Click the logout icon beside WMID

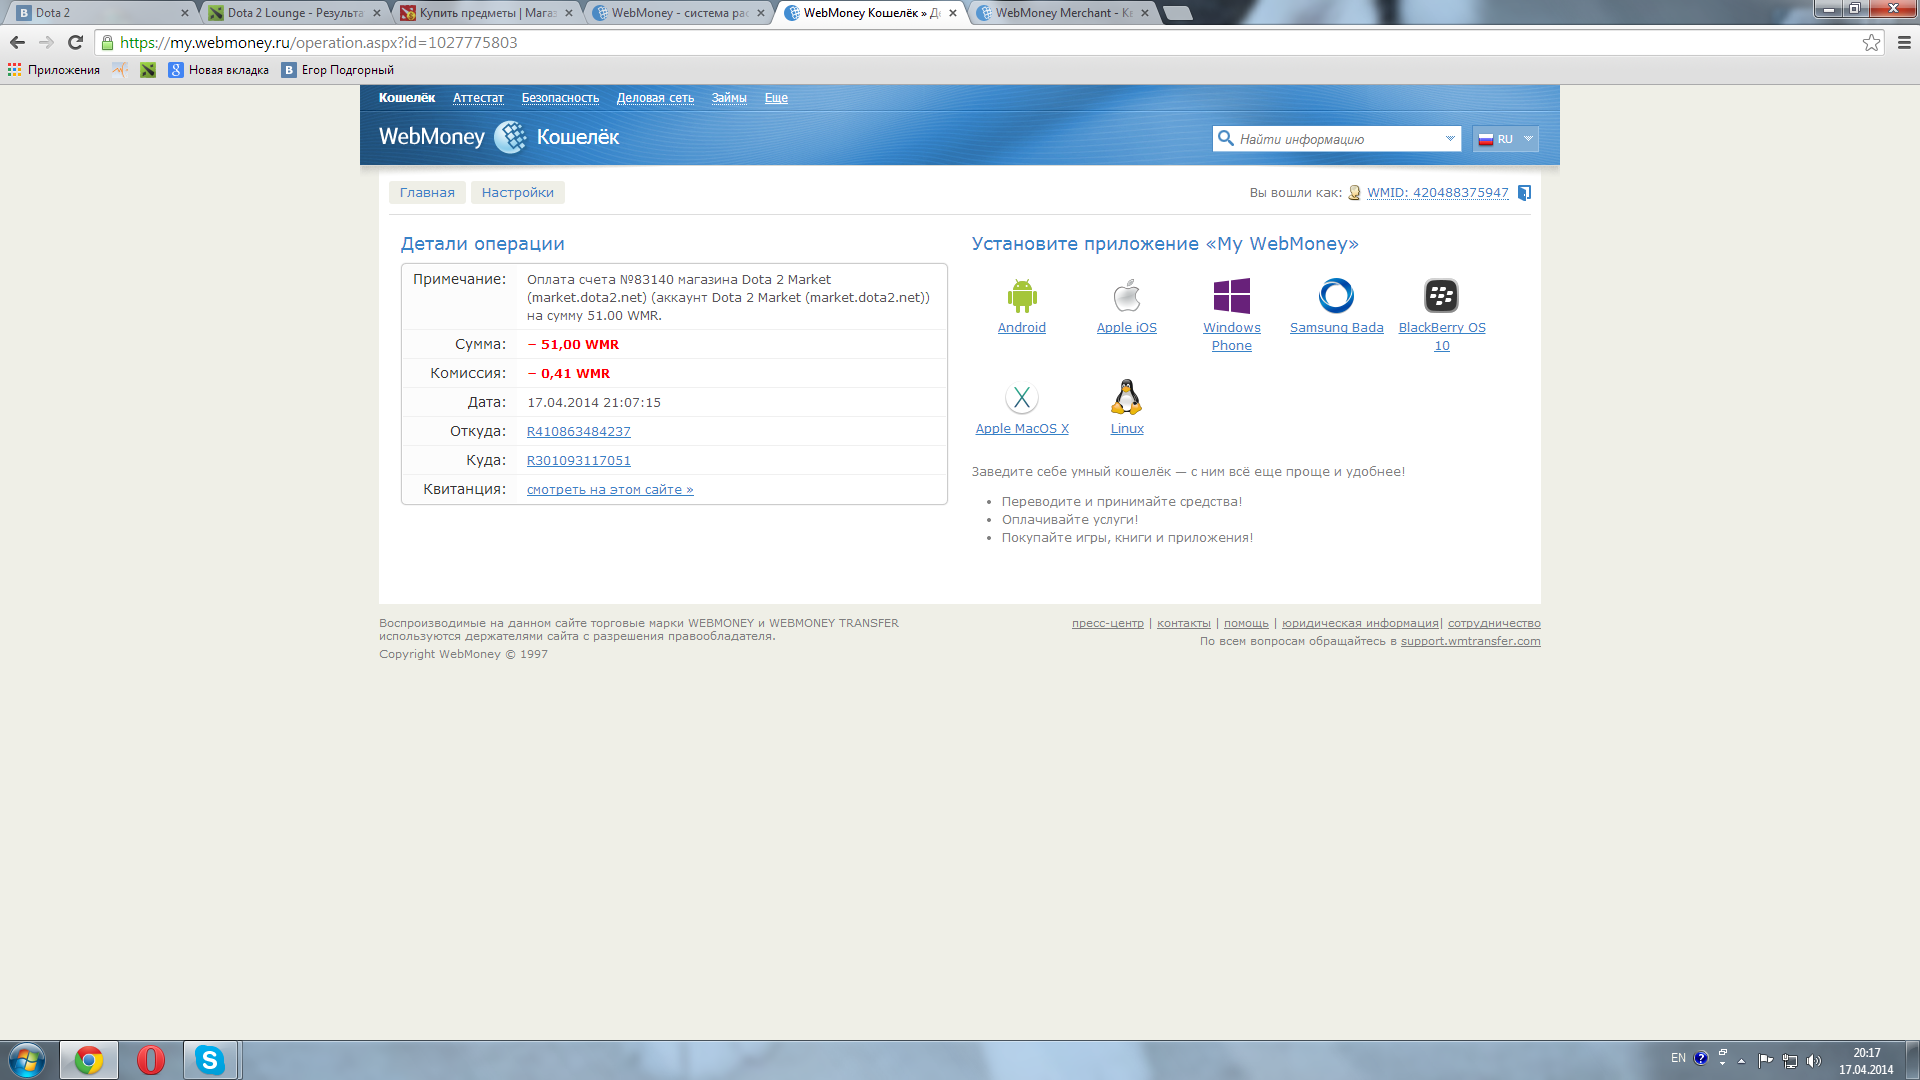tap(1524, 193)
